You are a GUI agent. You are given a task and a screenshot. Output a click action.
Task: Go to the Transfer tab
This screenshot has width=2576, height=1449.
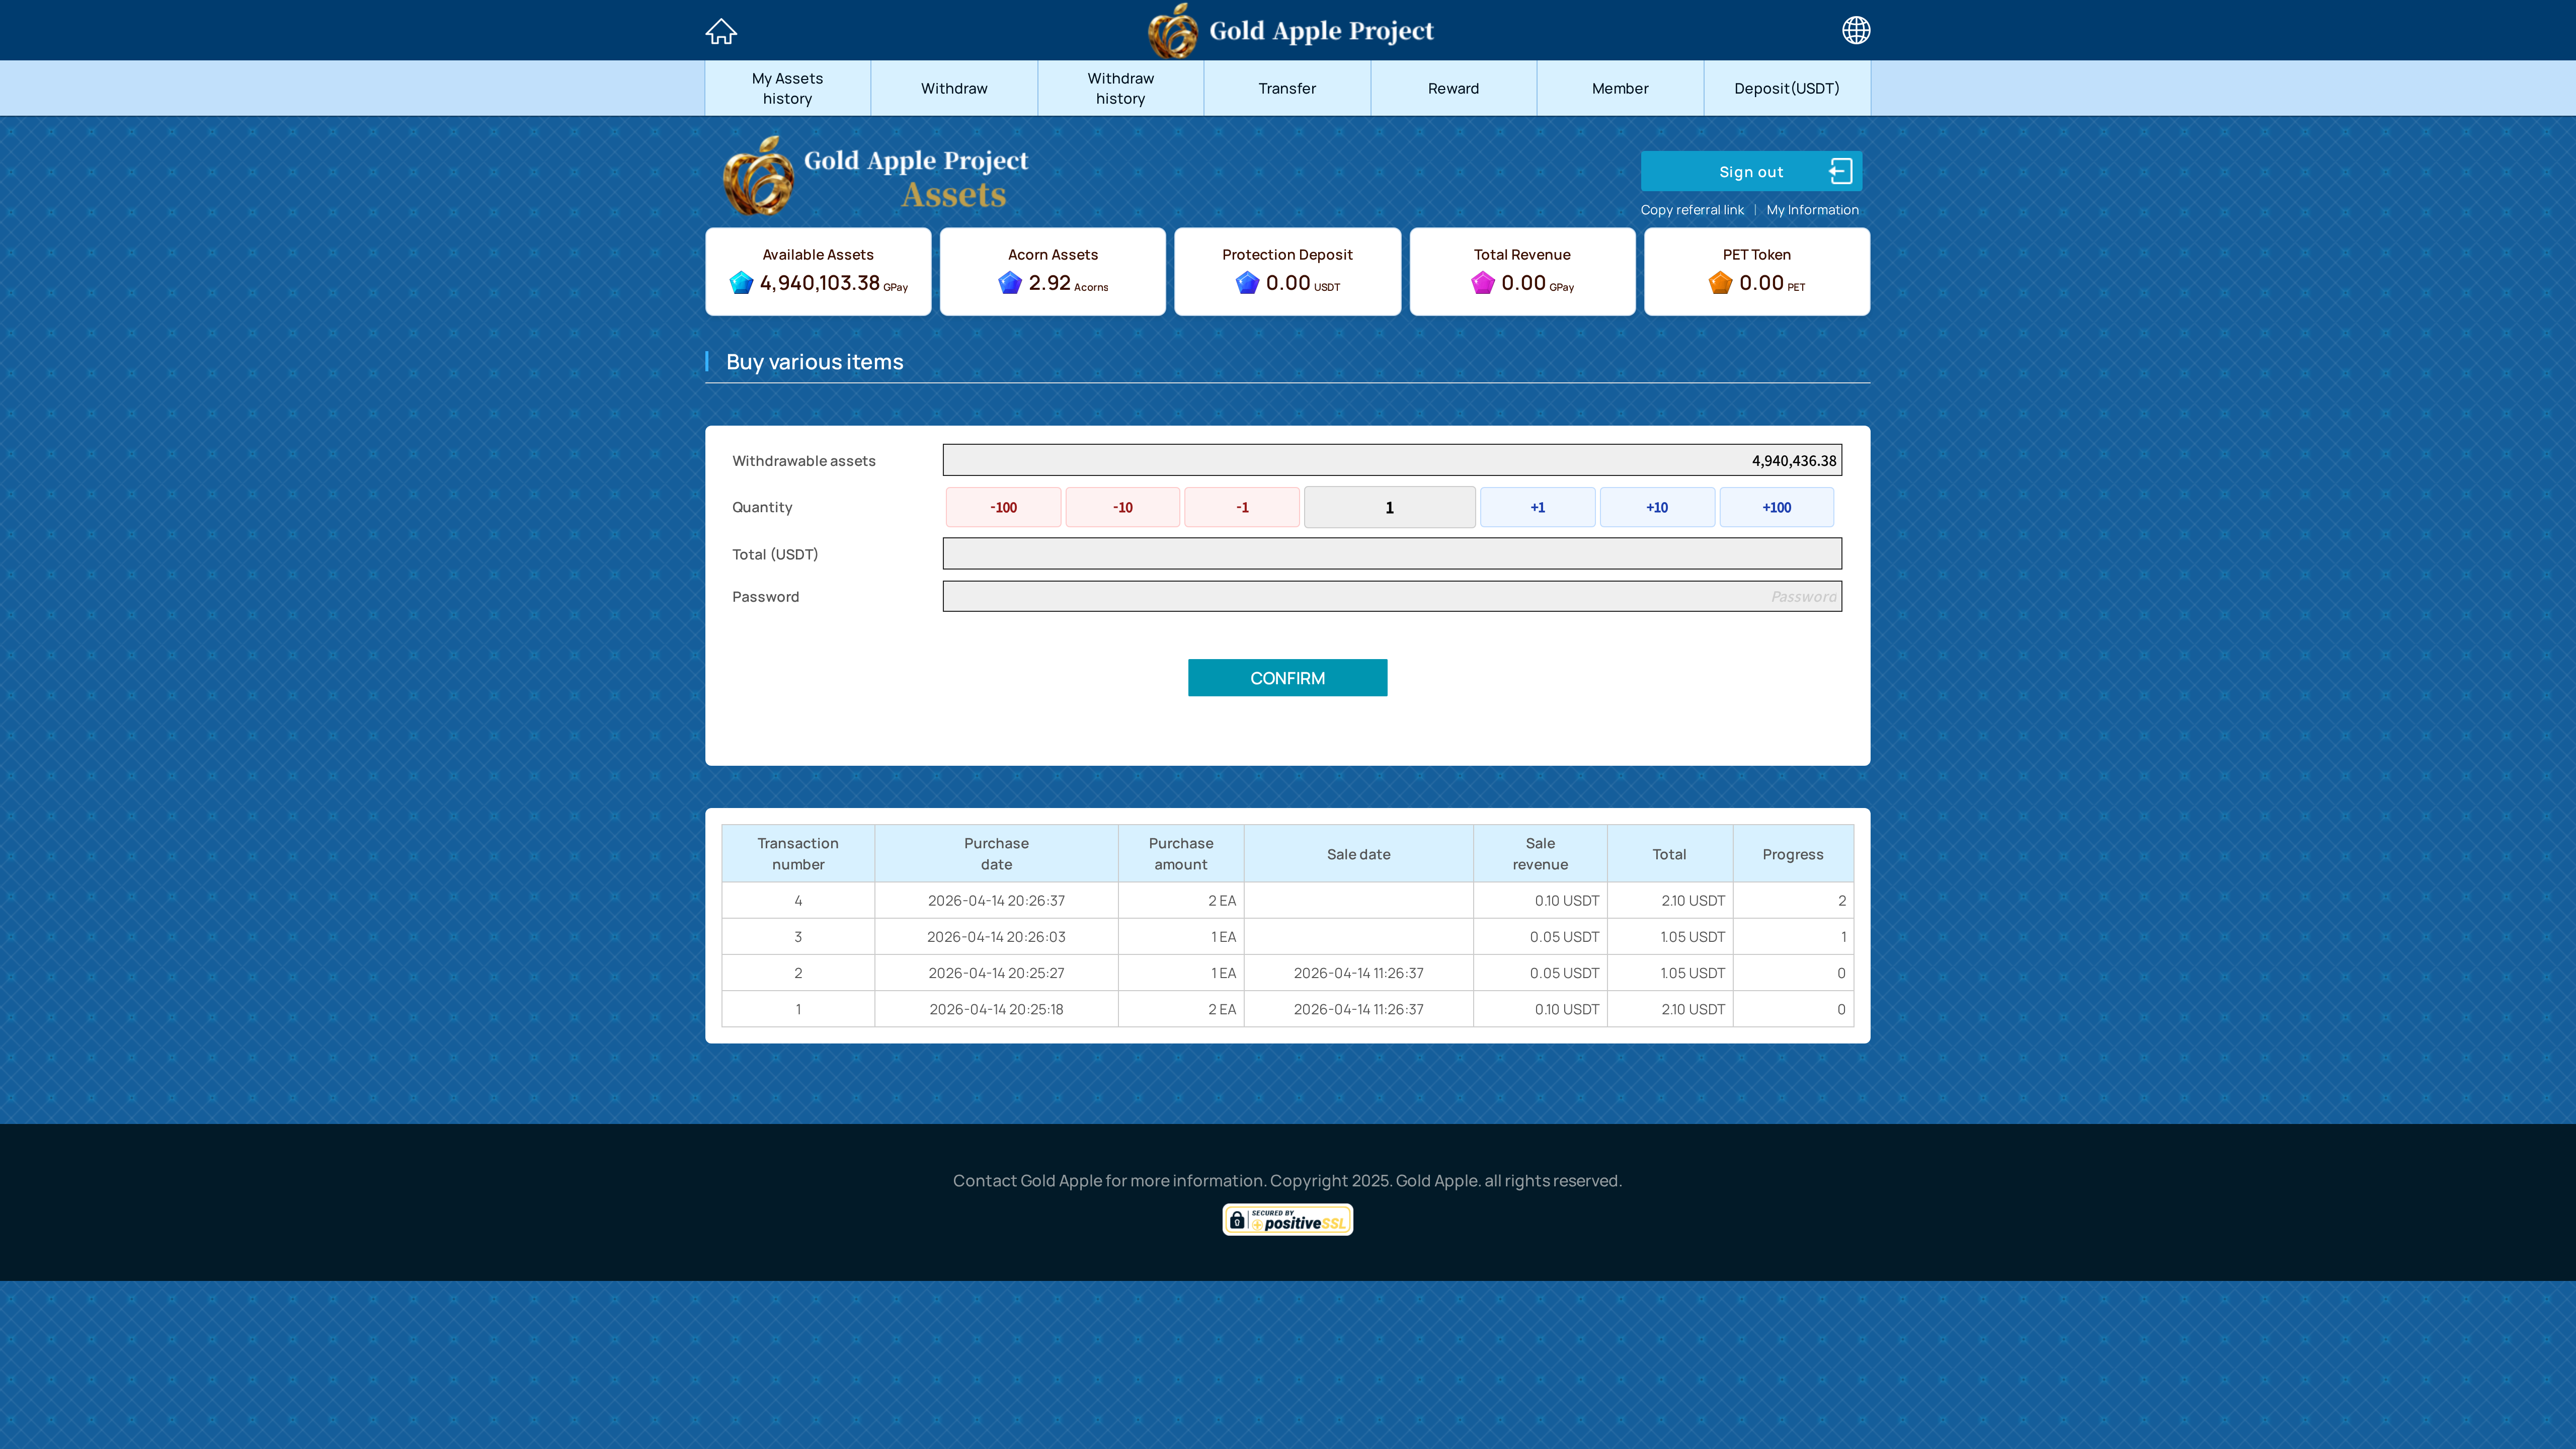1287,88
